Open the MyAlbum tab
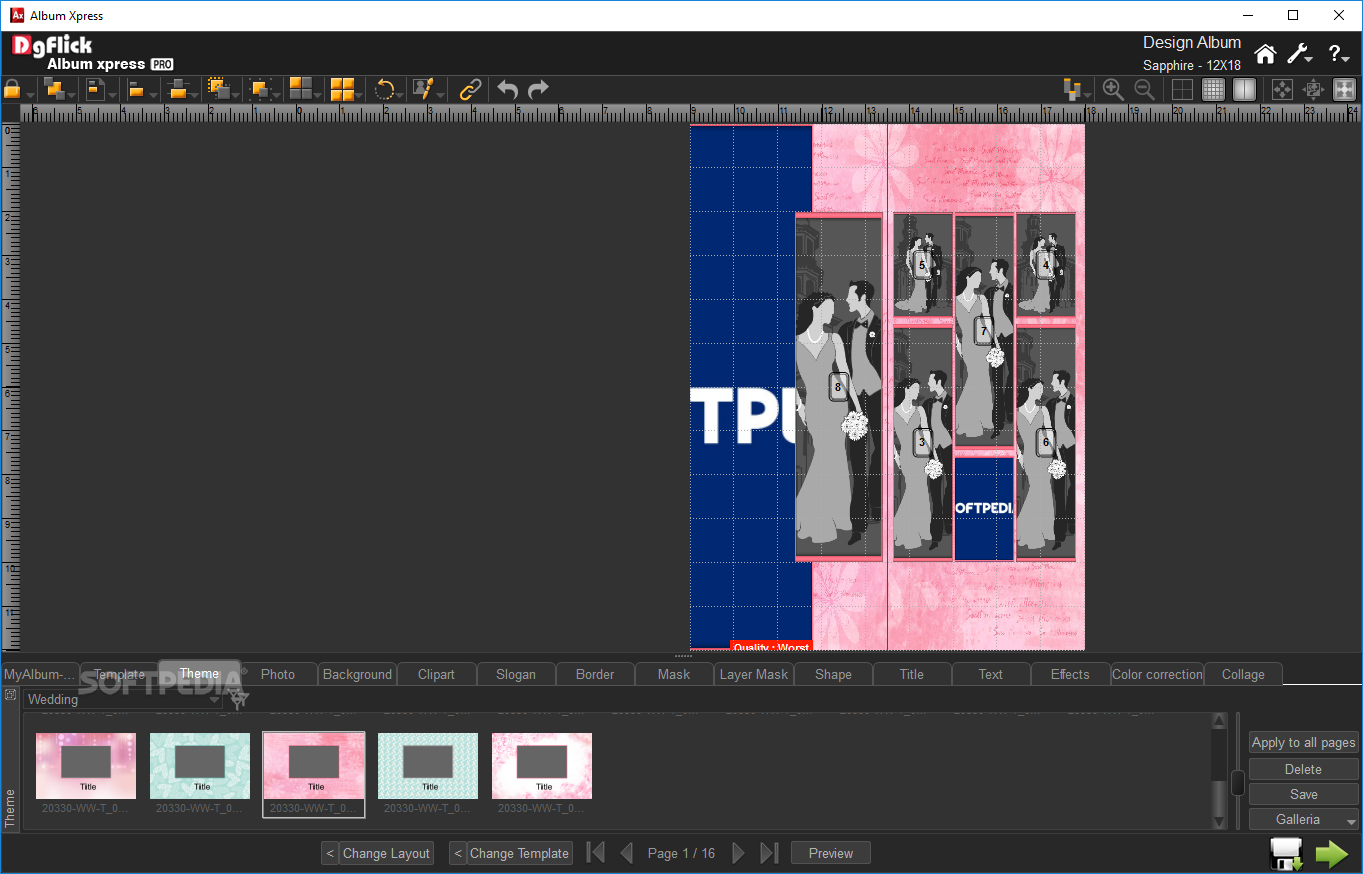 [x=40, y=674]
